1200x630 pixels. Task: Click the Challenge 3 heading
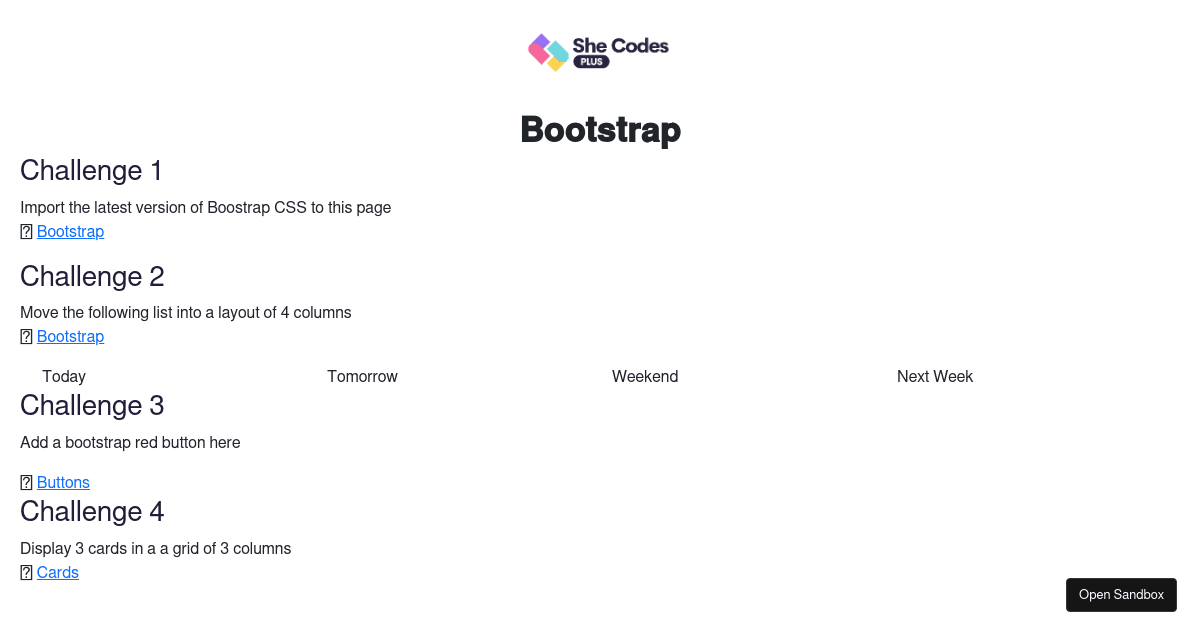point(92,405)
